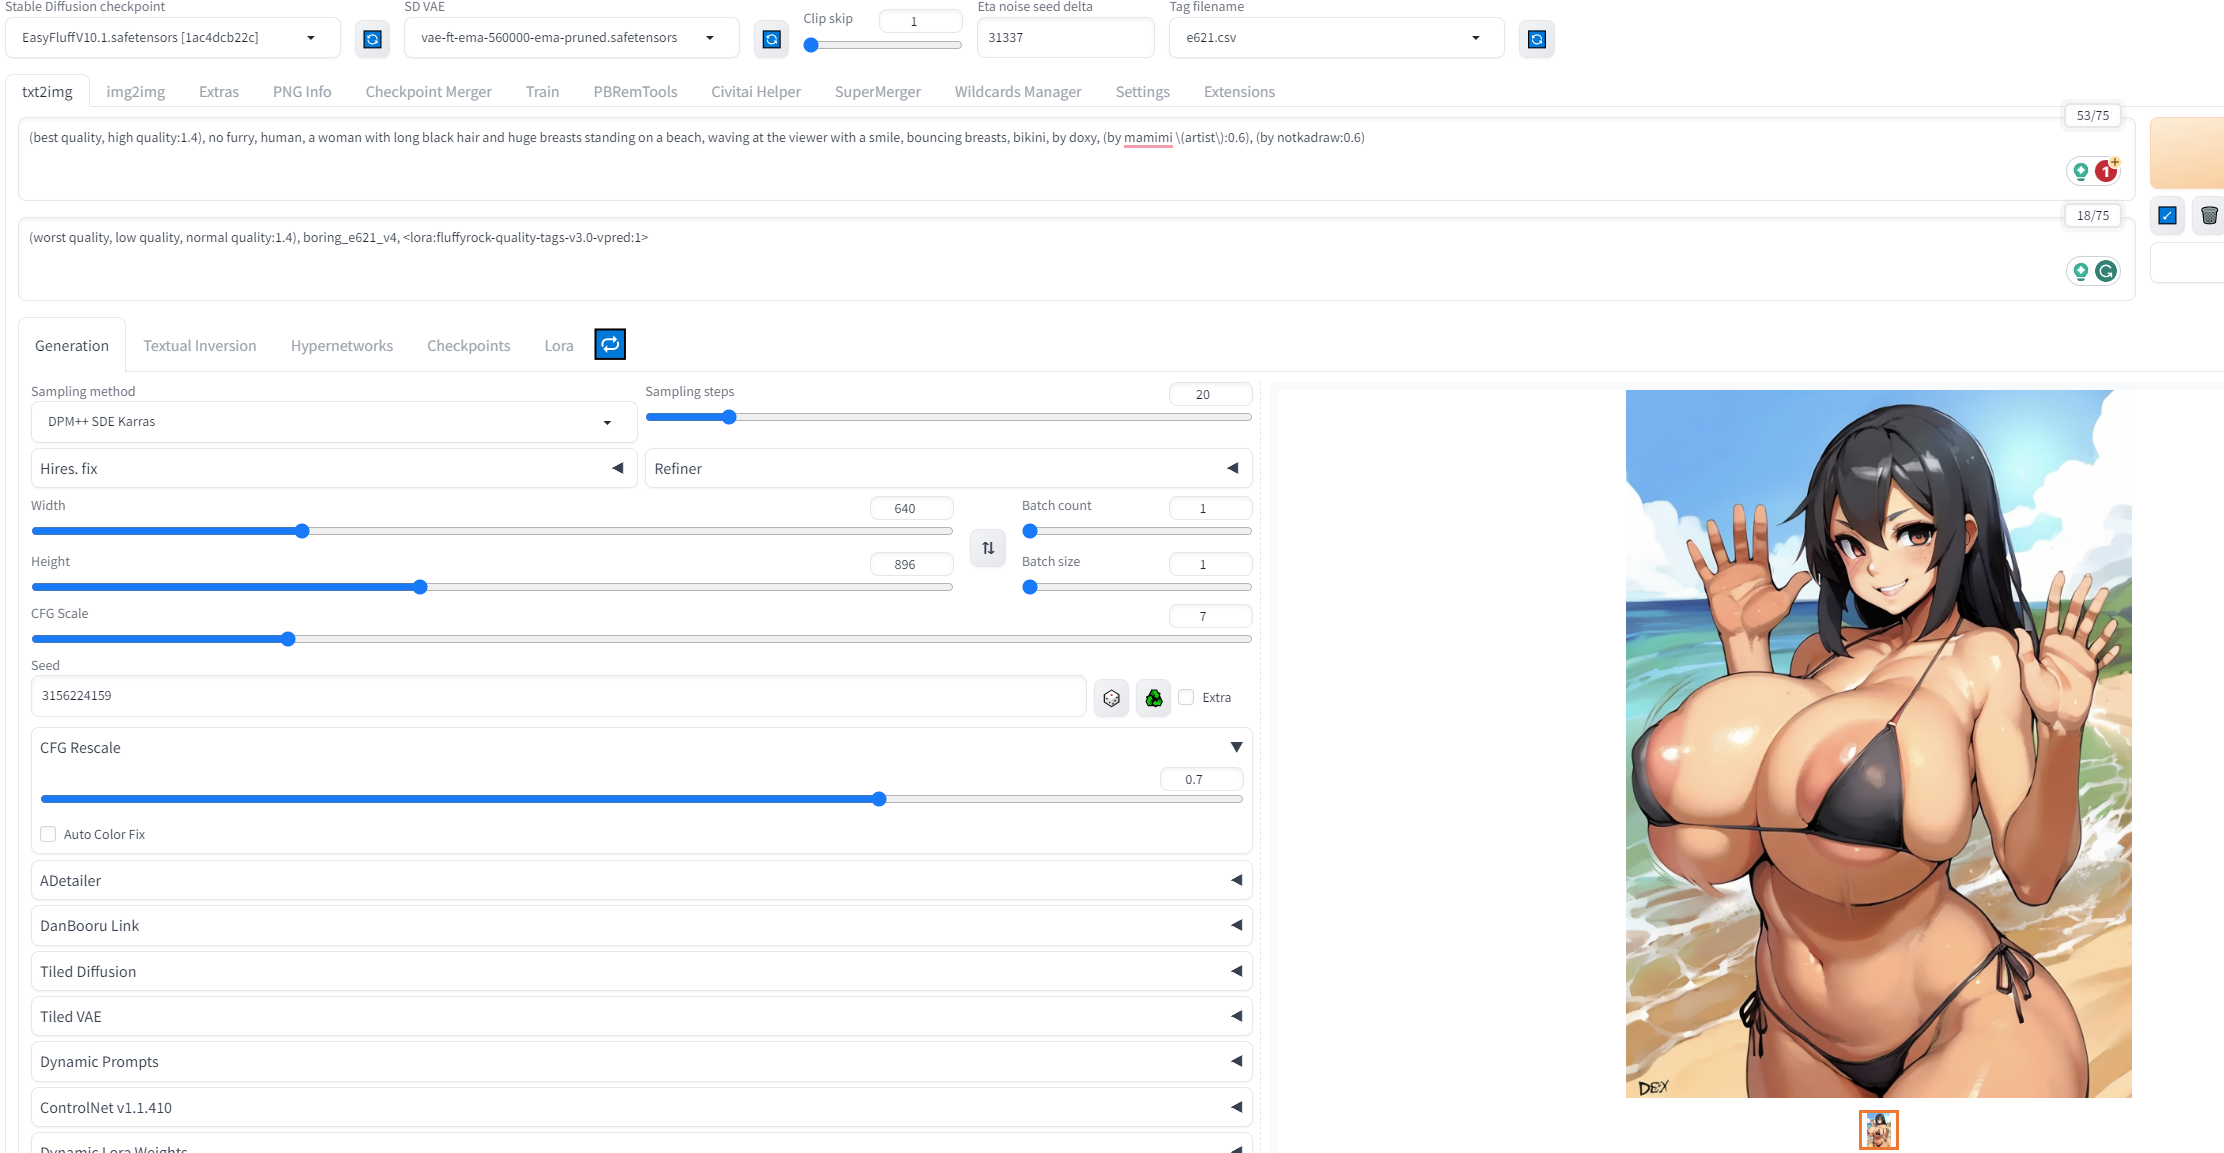2224x1153 pixels.
Task: Adjust the Height slider
Action: (x=492, y=587)
